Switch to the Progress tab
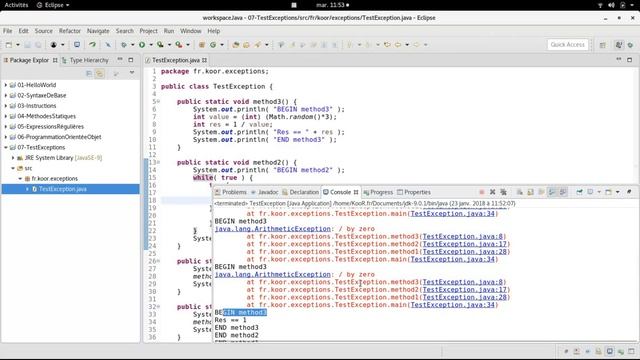The width and height of the screenshot is (640, 360). [378, 192]
